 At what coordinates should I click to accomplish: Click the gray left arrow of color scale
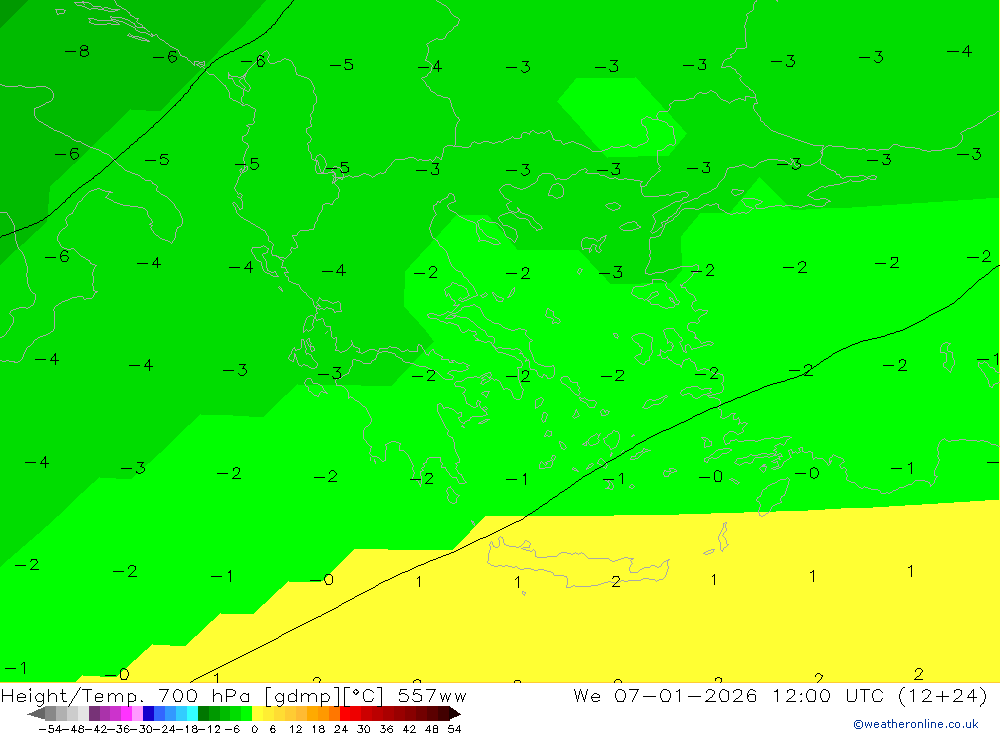[36, 714]
